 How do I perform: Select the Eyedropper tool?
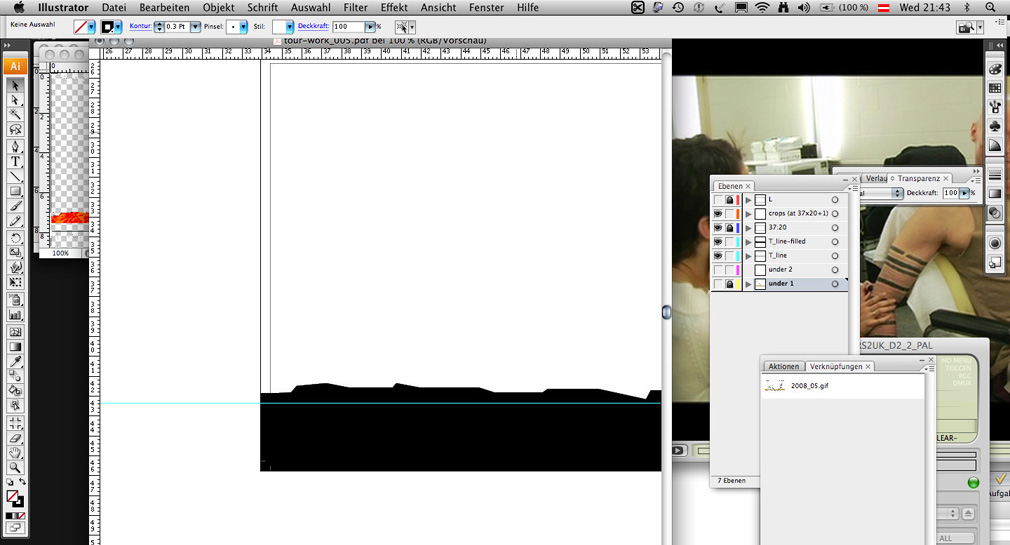click(15, 361)
